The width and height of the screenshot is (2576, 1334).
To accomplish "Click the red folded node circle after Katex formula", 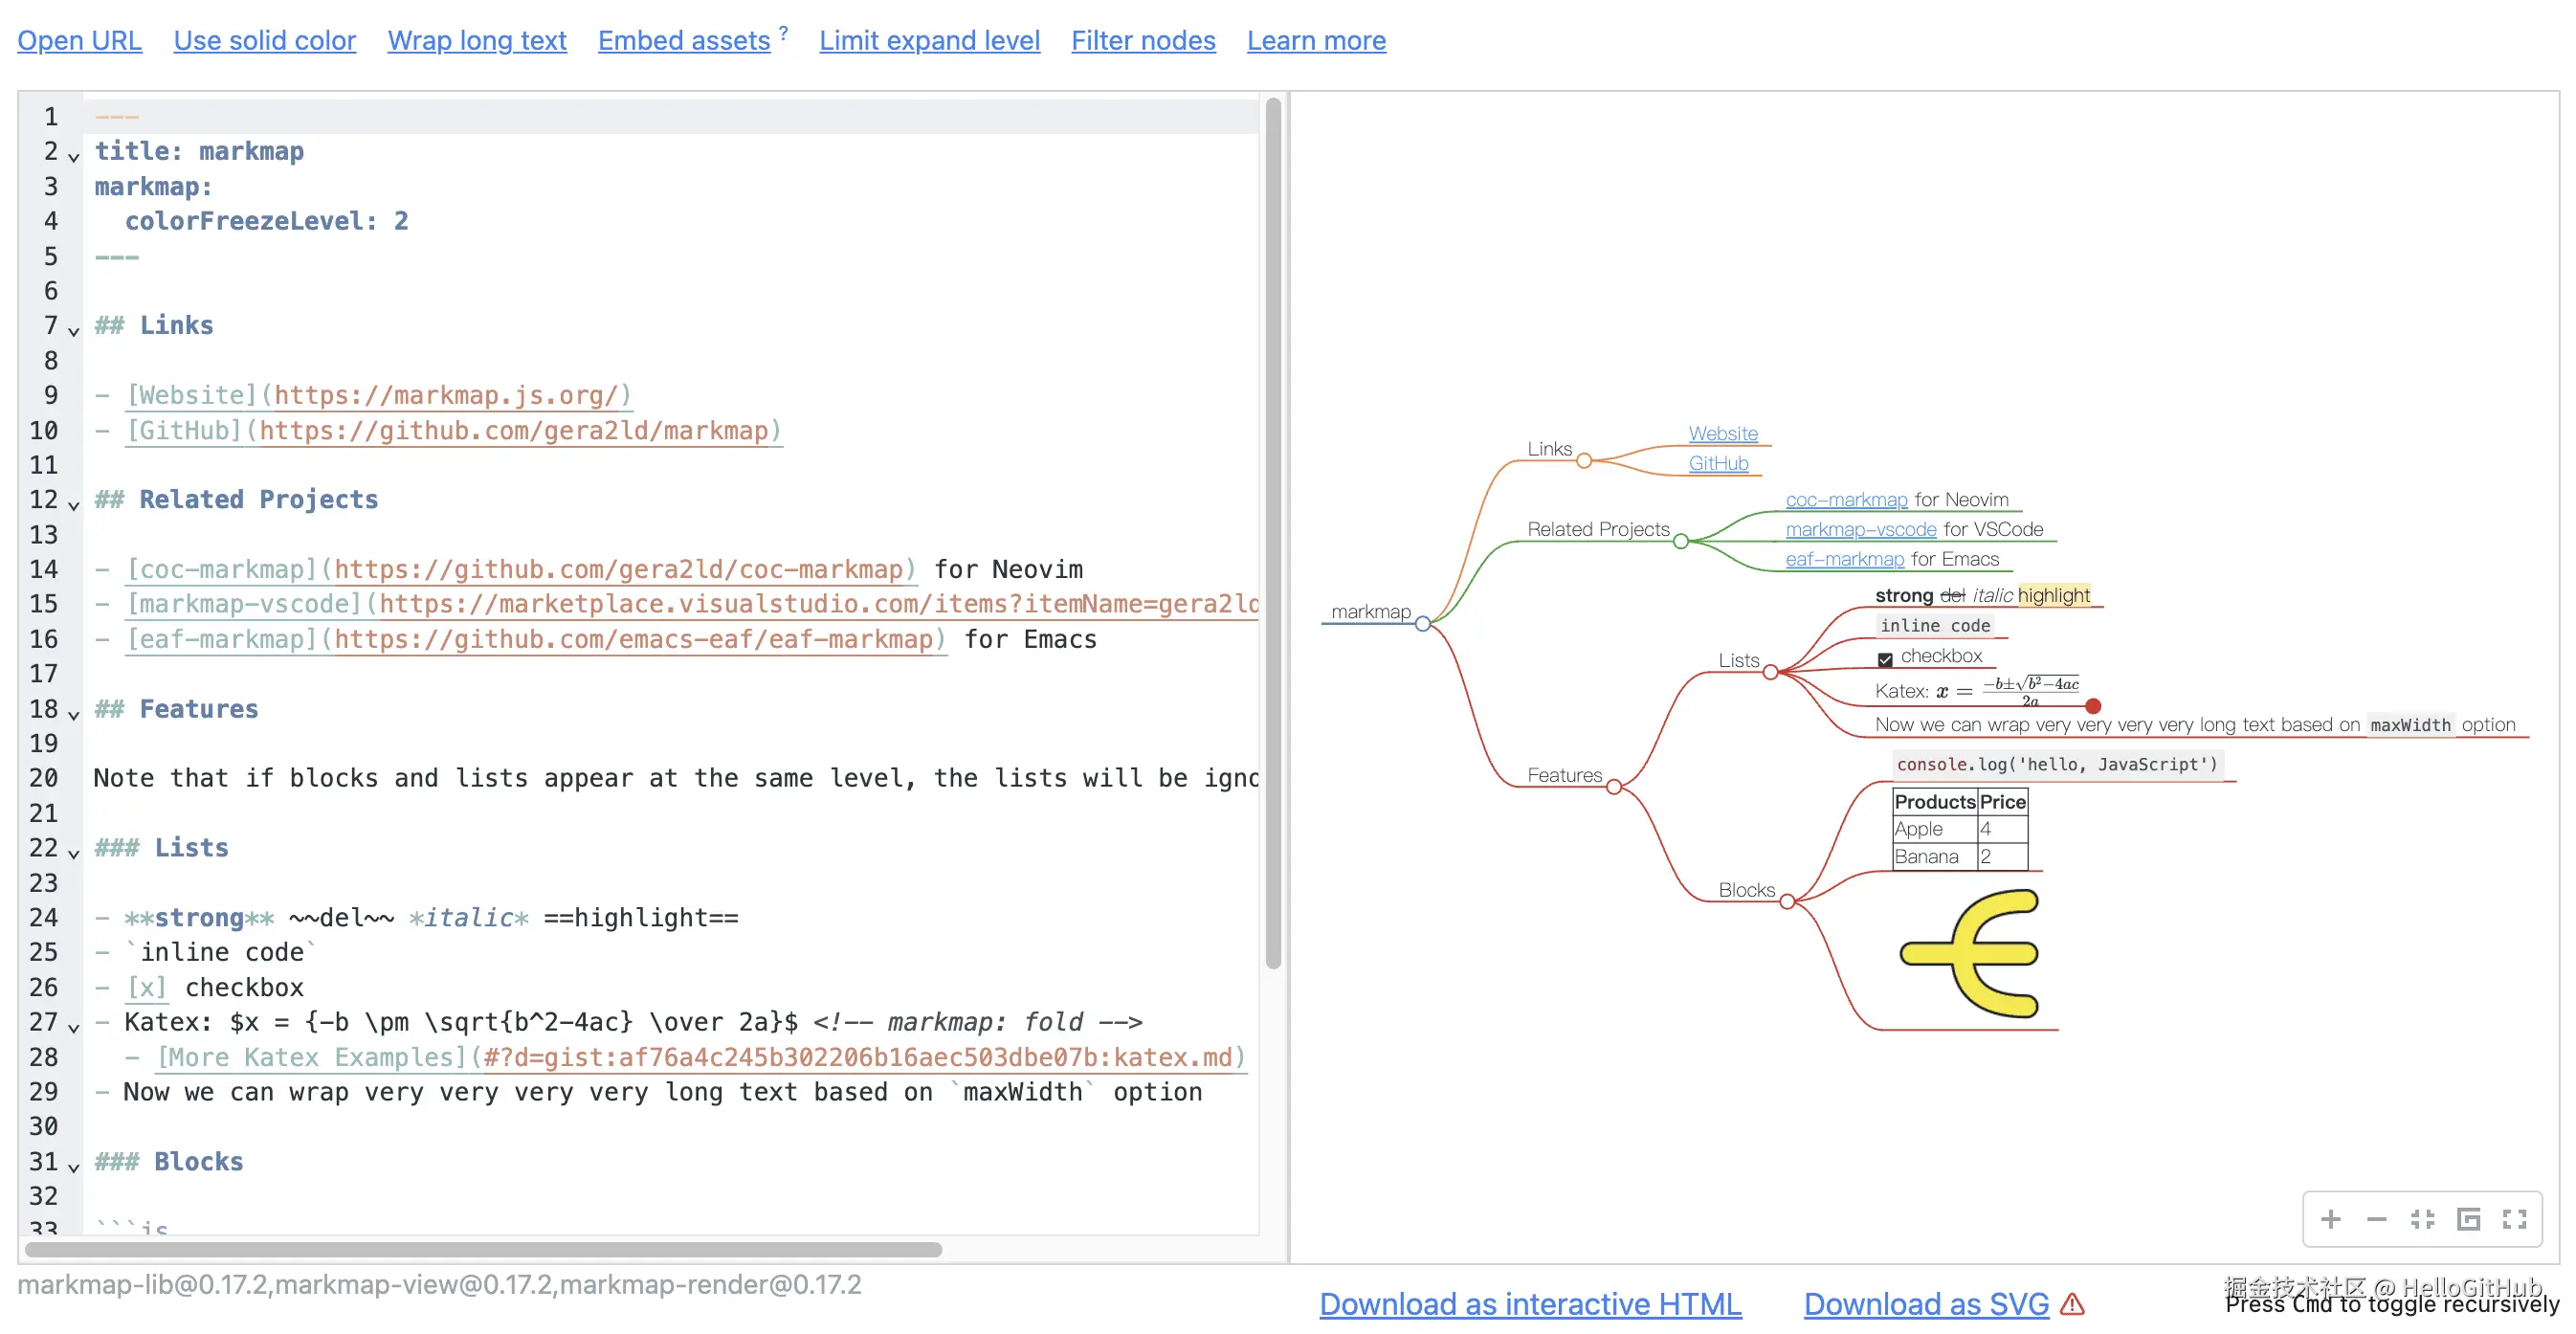I will [2093, 706].
